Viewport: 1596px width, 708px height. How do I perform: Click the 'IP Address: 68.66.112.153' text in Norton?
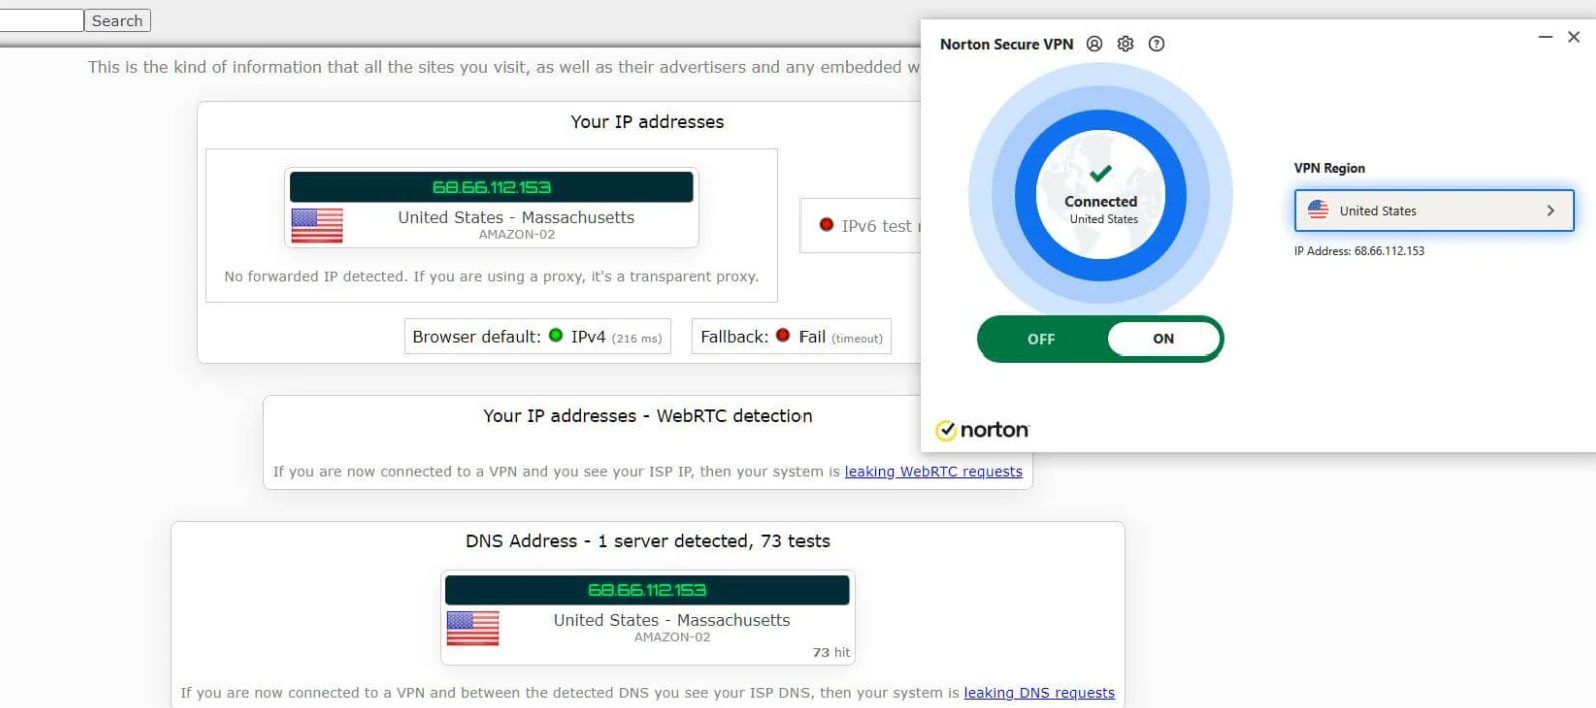click(1359, 251)
